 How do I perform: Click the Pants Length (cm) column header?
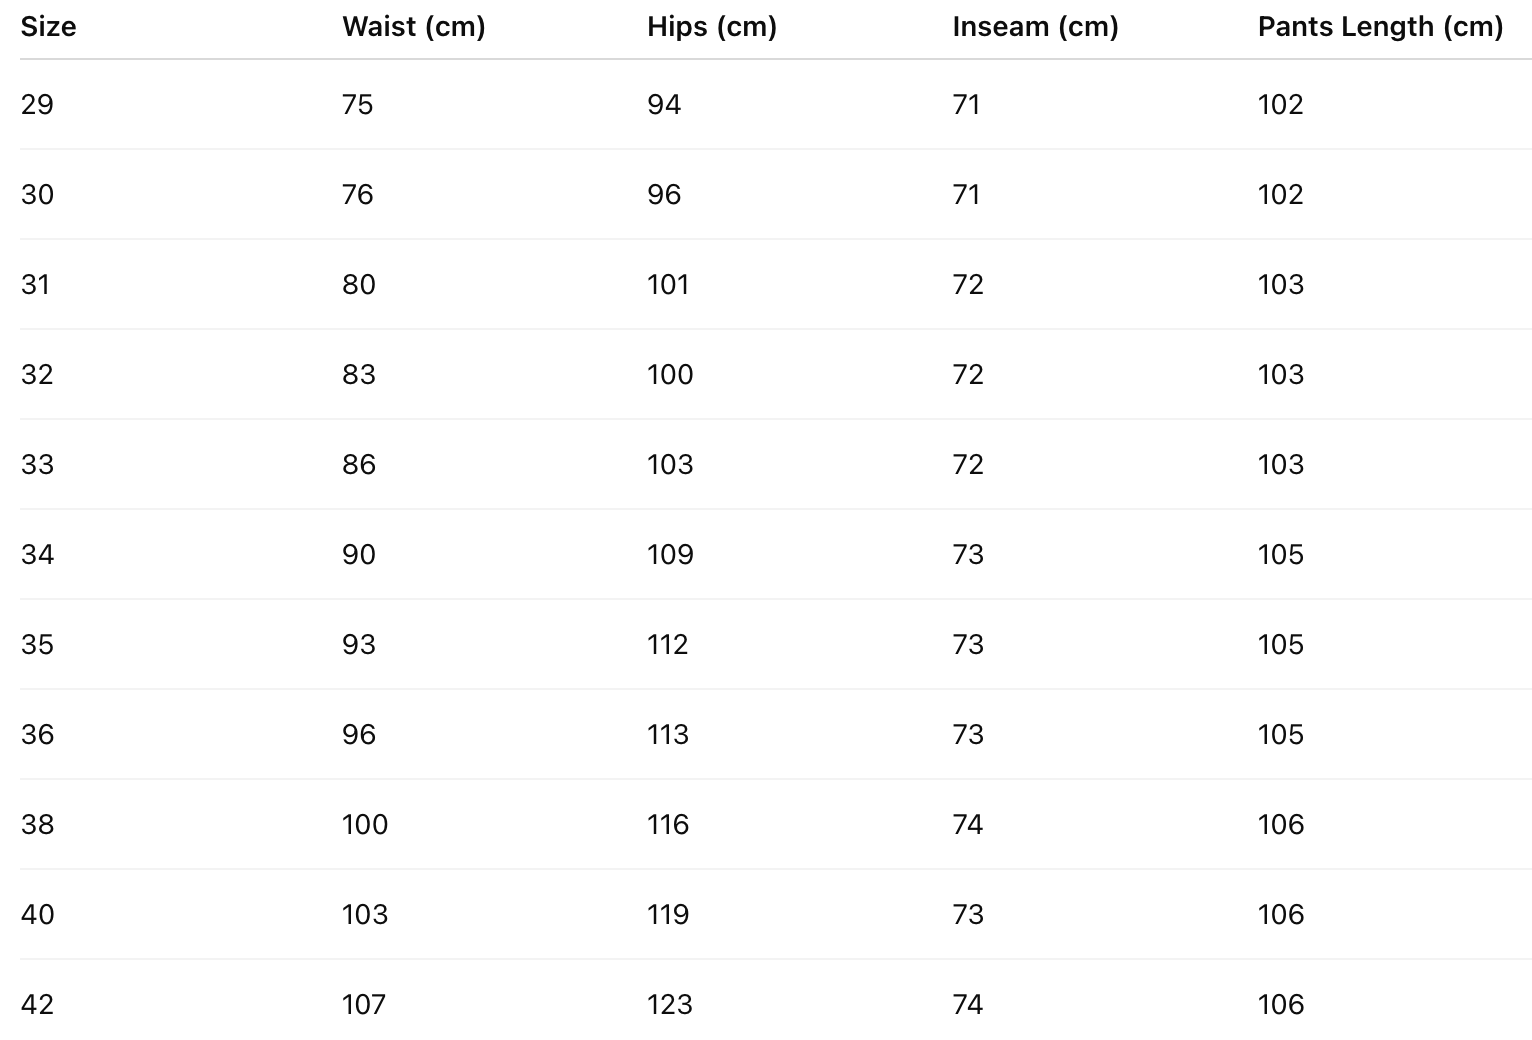tap(1380, 27)
